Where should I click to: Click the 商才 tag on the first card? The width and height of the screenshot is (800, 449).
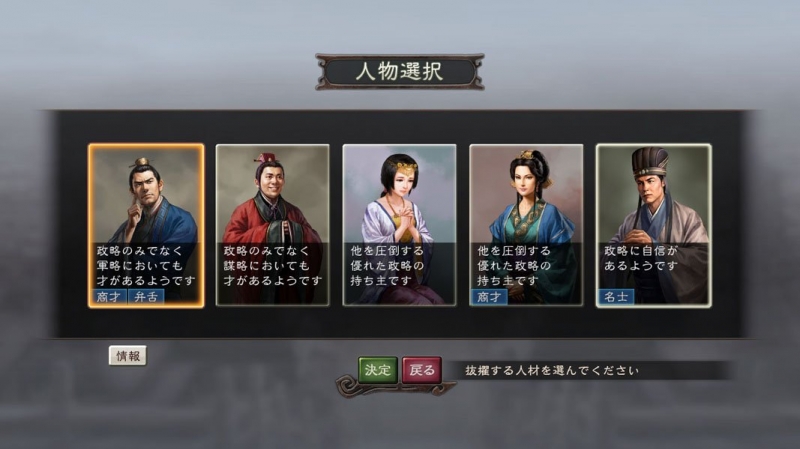click(x=109, y=296)
